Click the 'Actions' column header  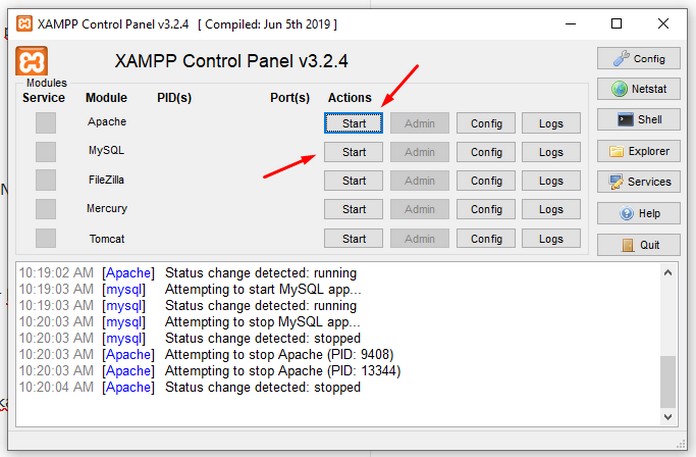[x=350, y=98]
